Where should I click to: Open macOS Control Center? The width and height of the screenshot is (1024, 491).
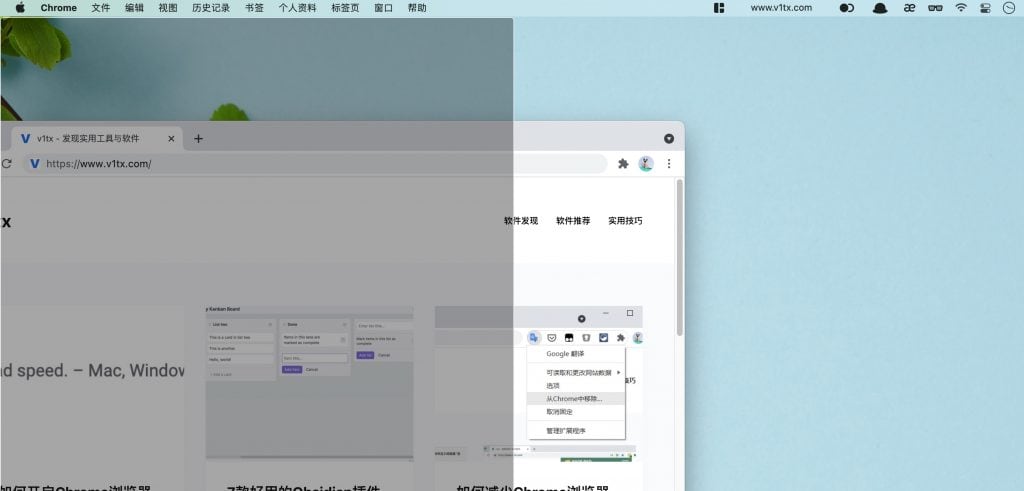[x=985, y=8]
